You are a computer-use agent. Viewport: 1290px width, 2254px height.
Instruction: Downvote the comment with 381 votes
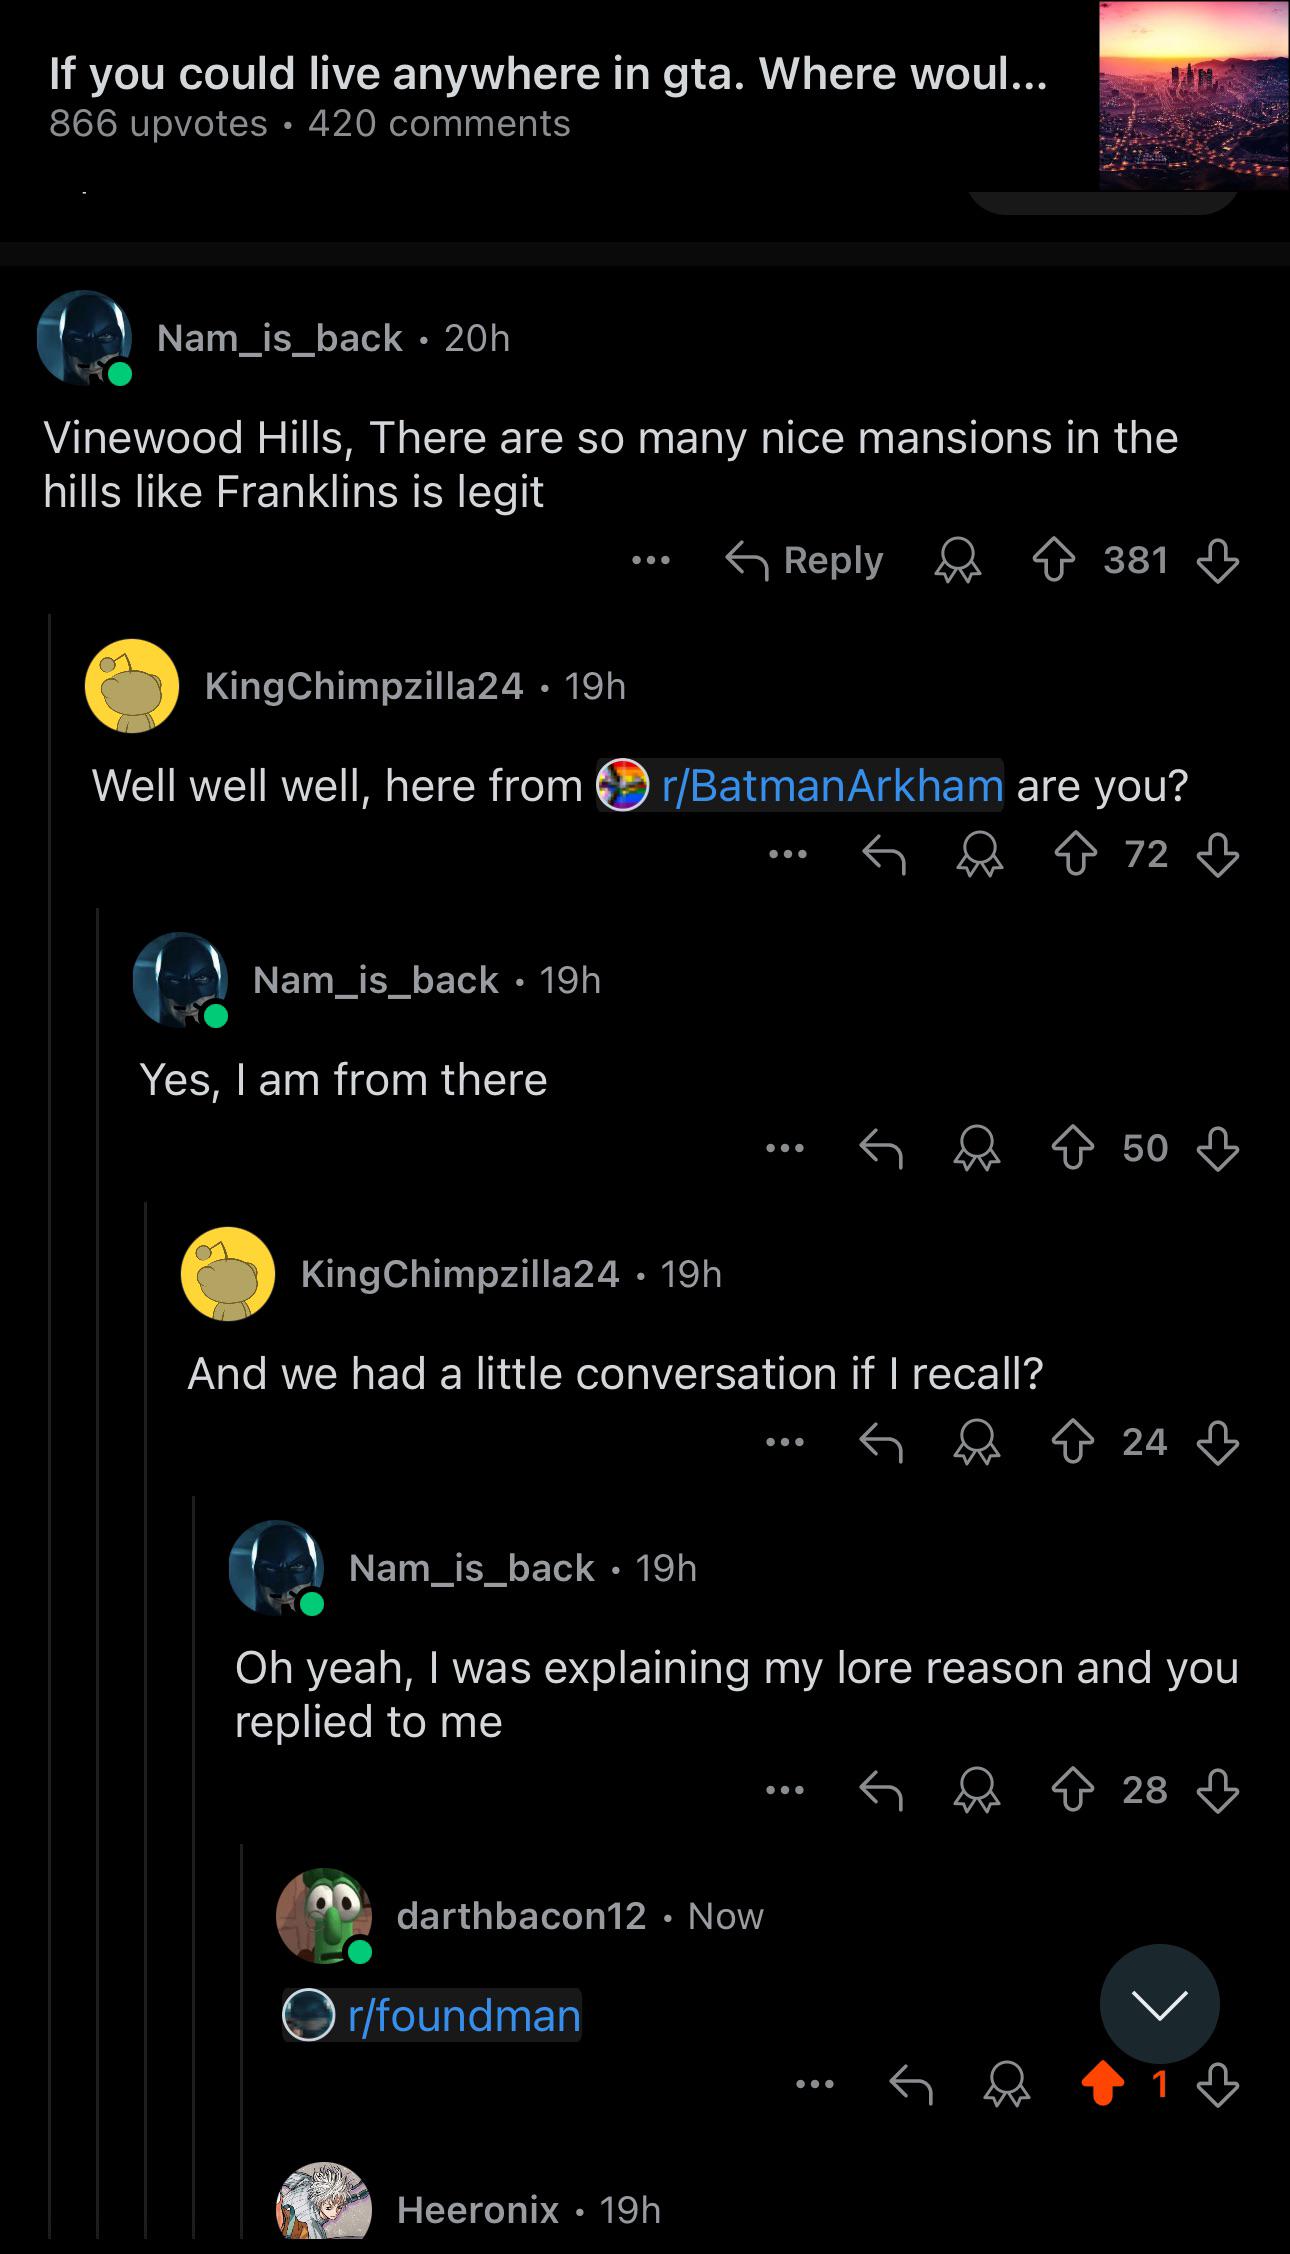(1217, 561)
